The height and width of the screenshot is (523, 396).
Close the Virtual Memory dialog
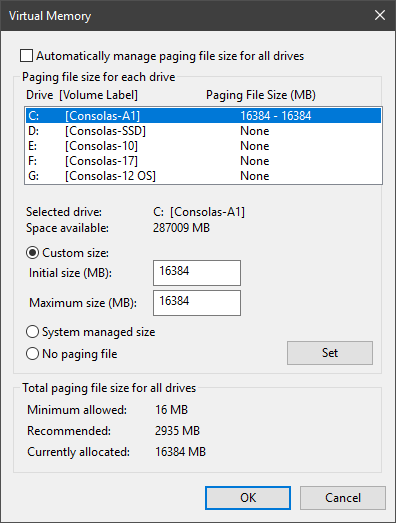[x=380, y=15]
